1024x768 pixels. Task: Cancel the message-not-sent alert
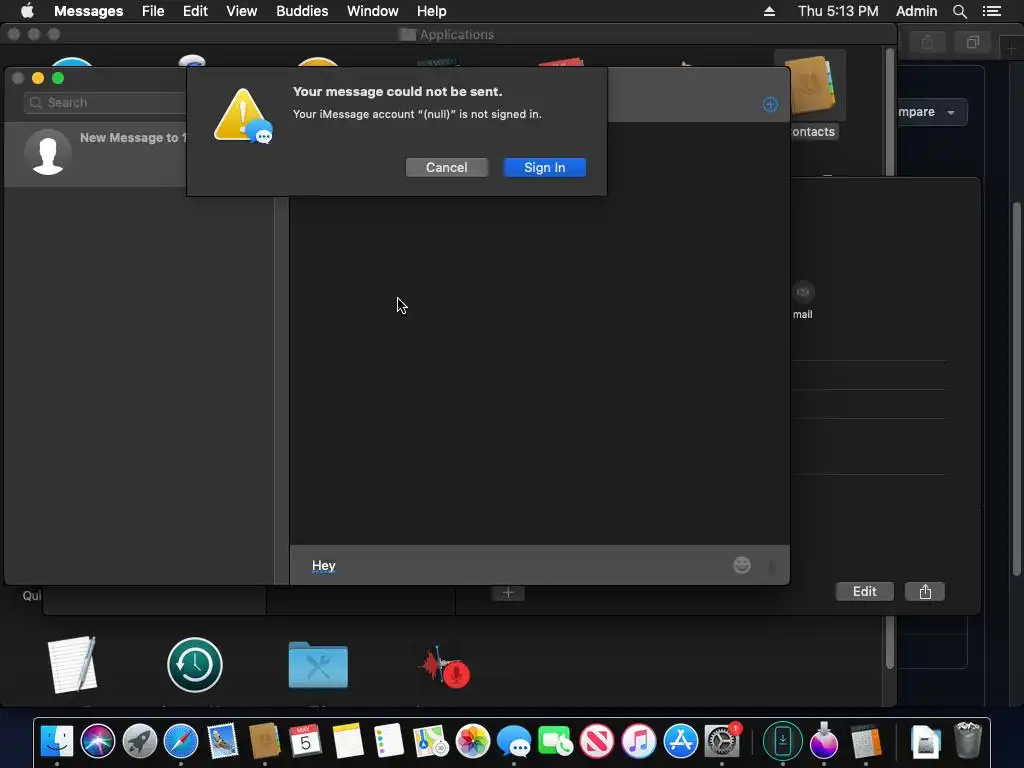point(447,167)
